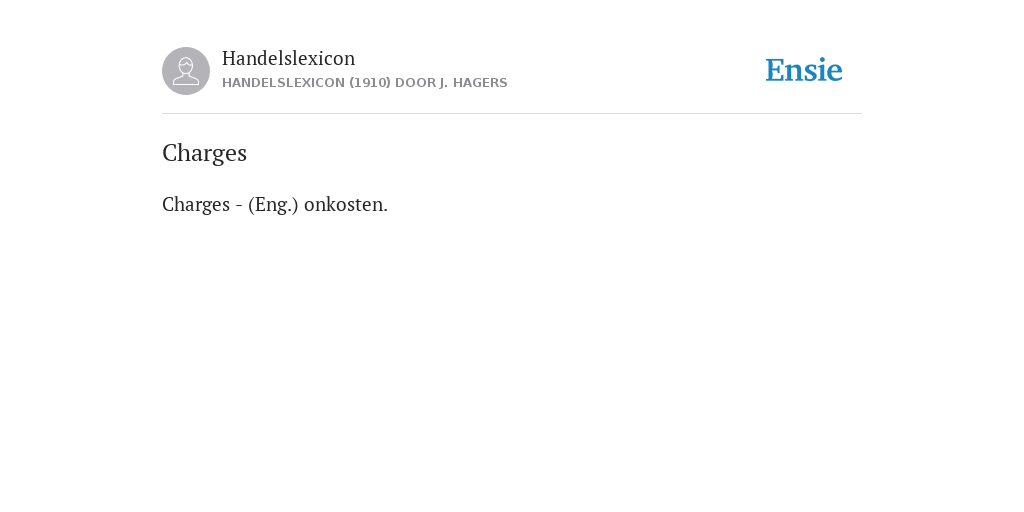Click the first word HANDELSLEXICON in the grey subtitle

click(x=283, y=83)
